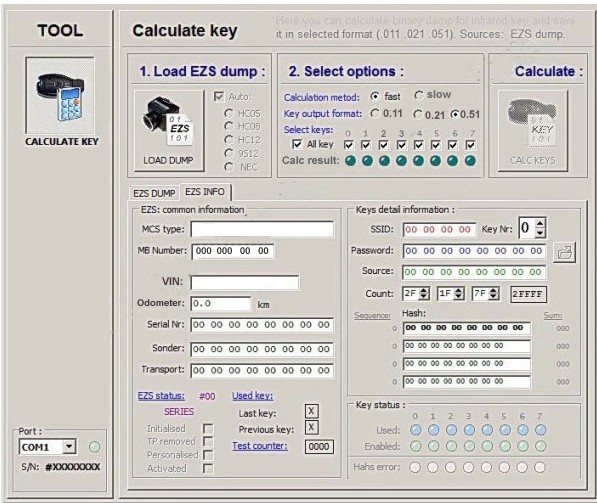
Task: Adjust the 7F count spinner
Action: click(x=493, y=294)
